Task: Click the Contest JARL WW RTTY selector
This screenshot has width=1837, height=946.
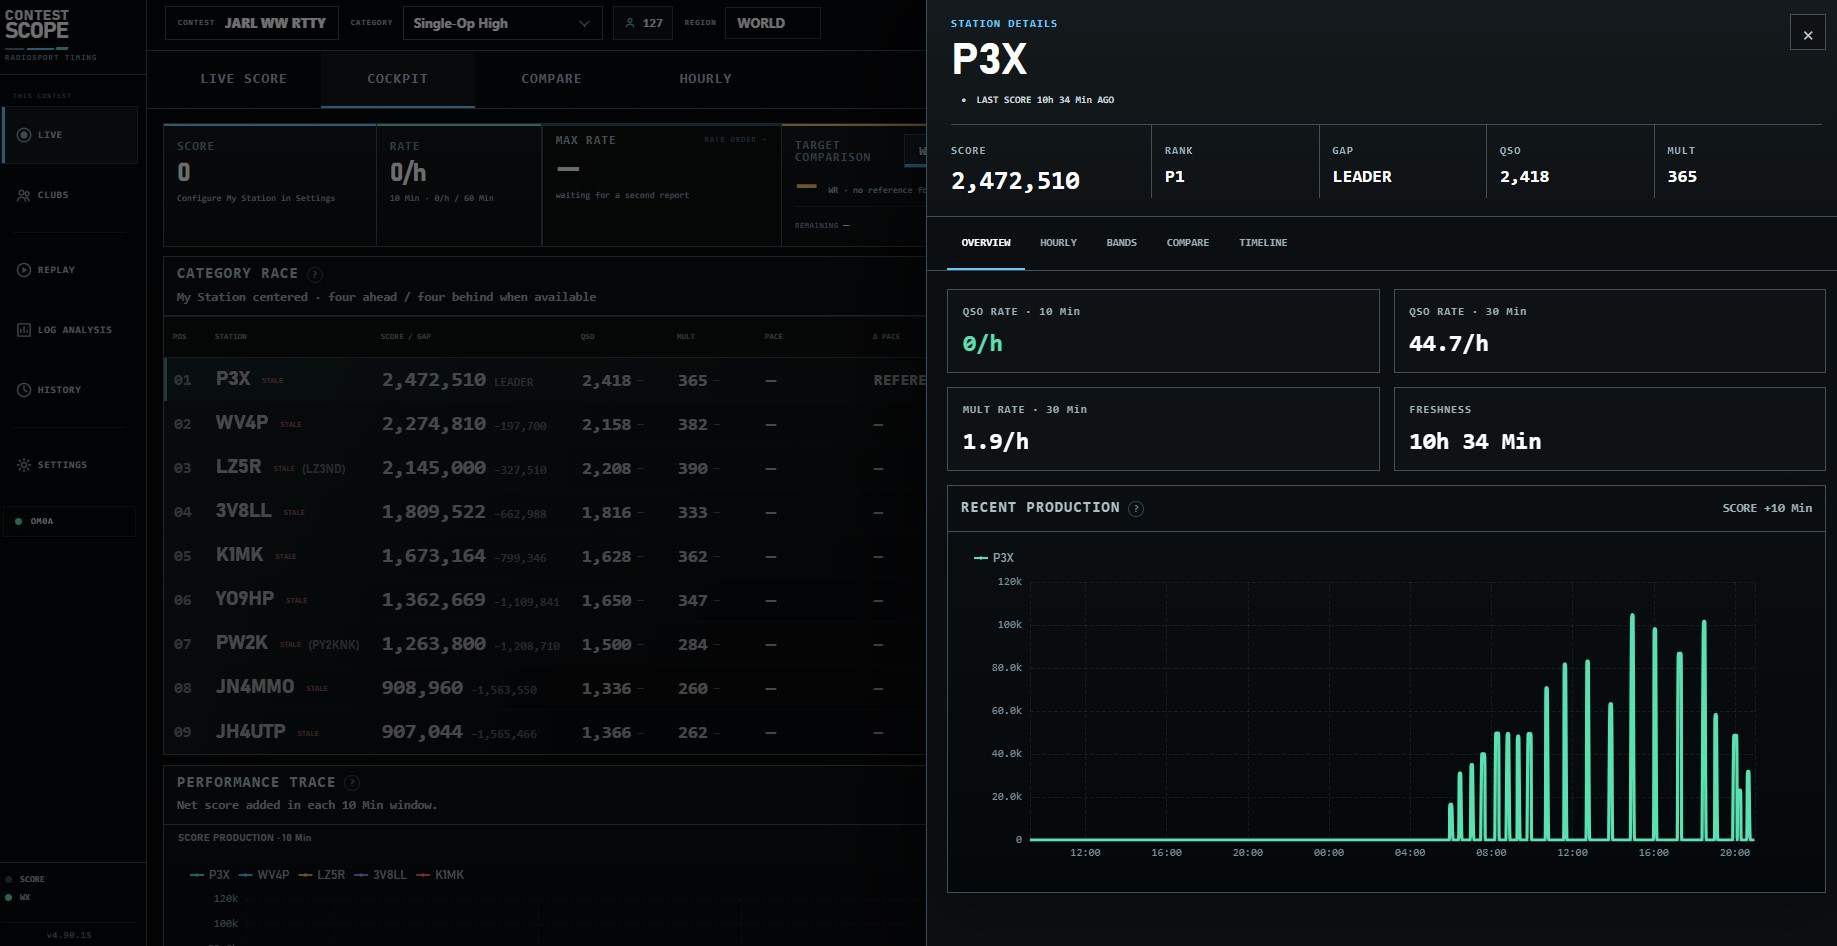Action: pyautogui.click(x=252, y=23)
